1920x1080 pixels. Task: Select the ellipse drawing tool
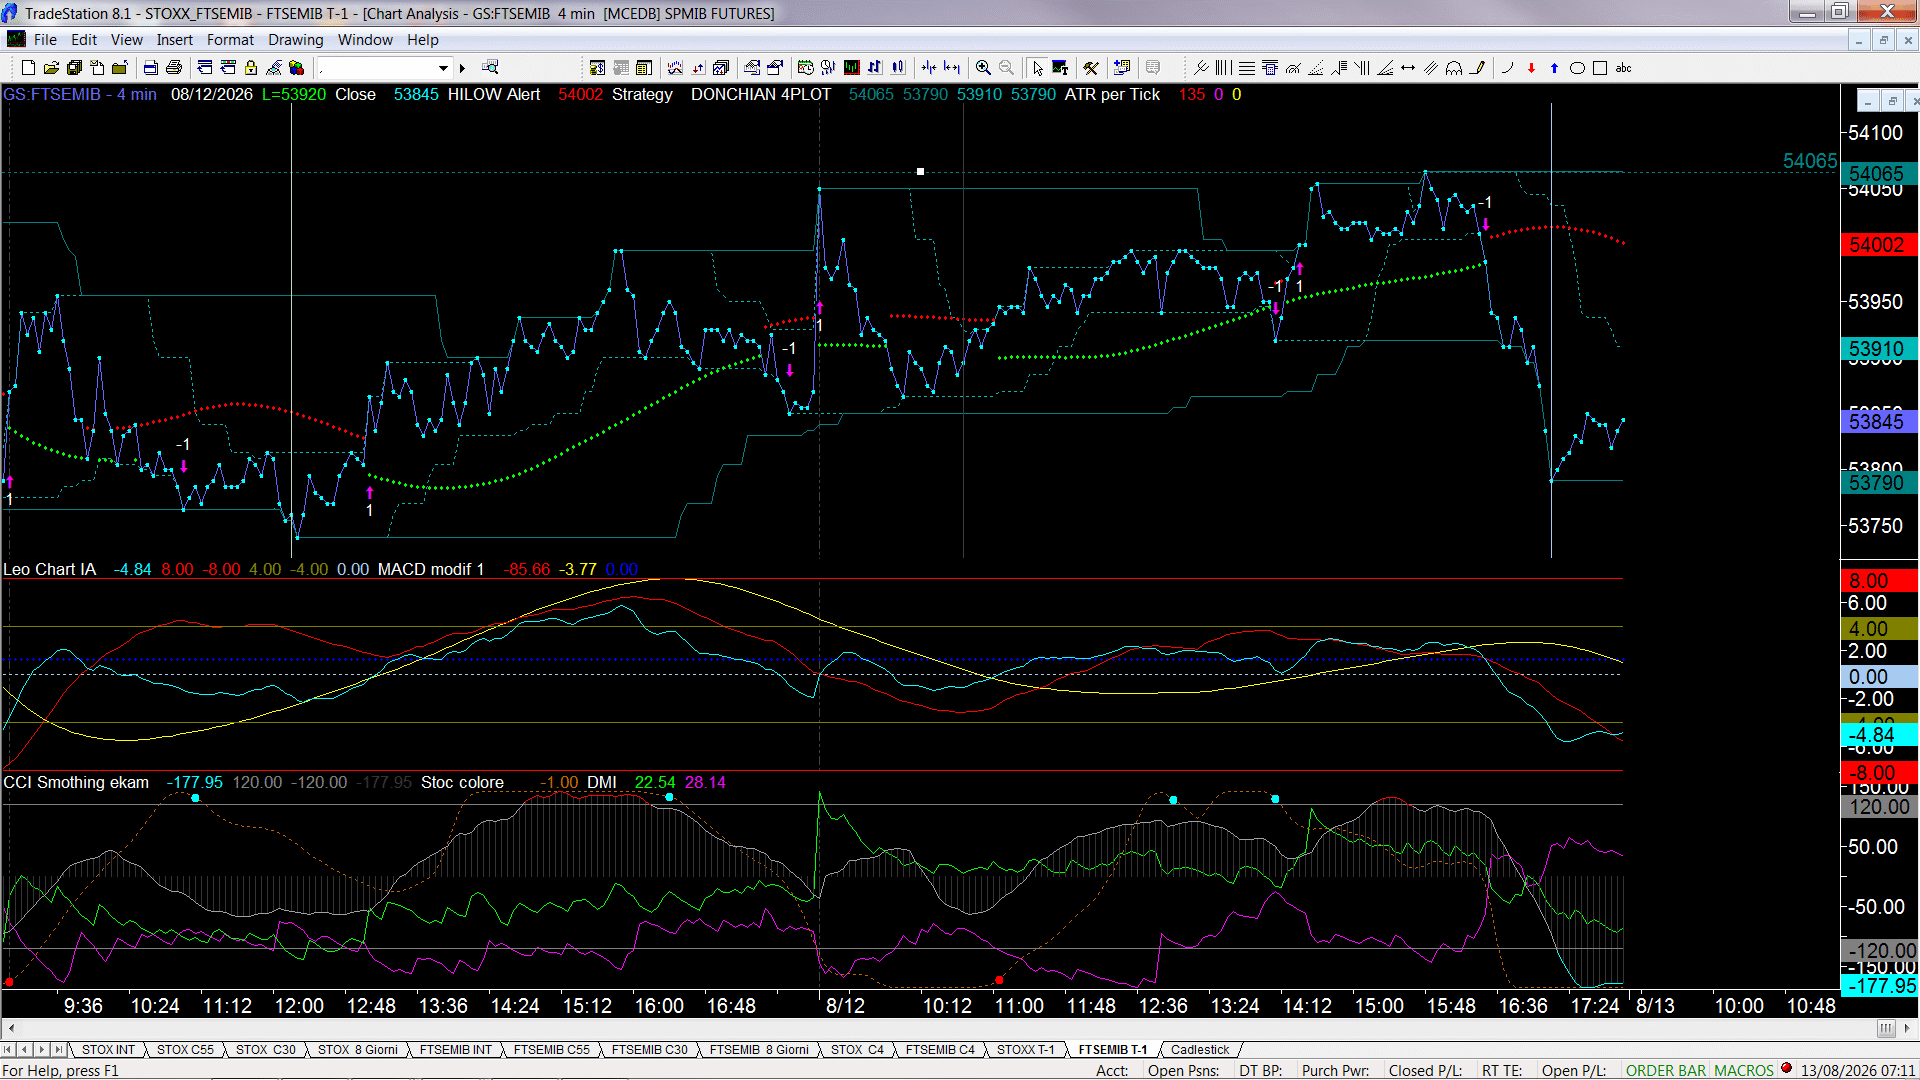click(x=1577, y=68)
